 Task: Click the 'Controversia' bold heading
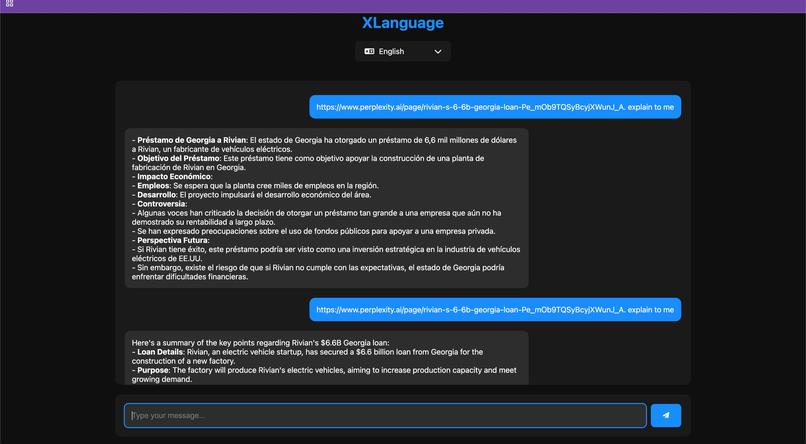[x=161, y=204]
